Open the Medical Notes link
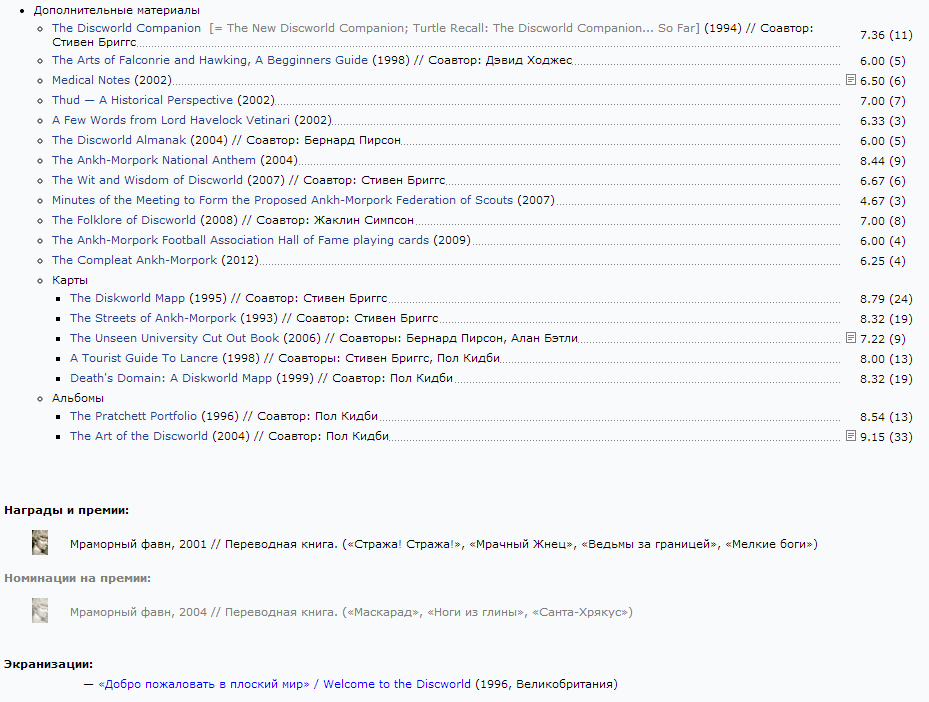Image resolution: width=929 pixels, height=702 pixels. [x=91, y=80]
